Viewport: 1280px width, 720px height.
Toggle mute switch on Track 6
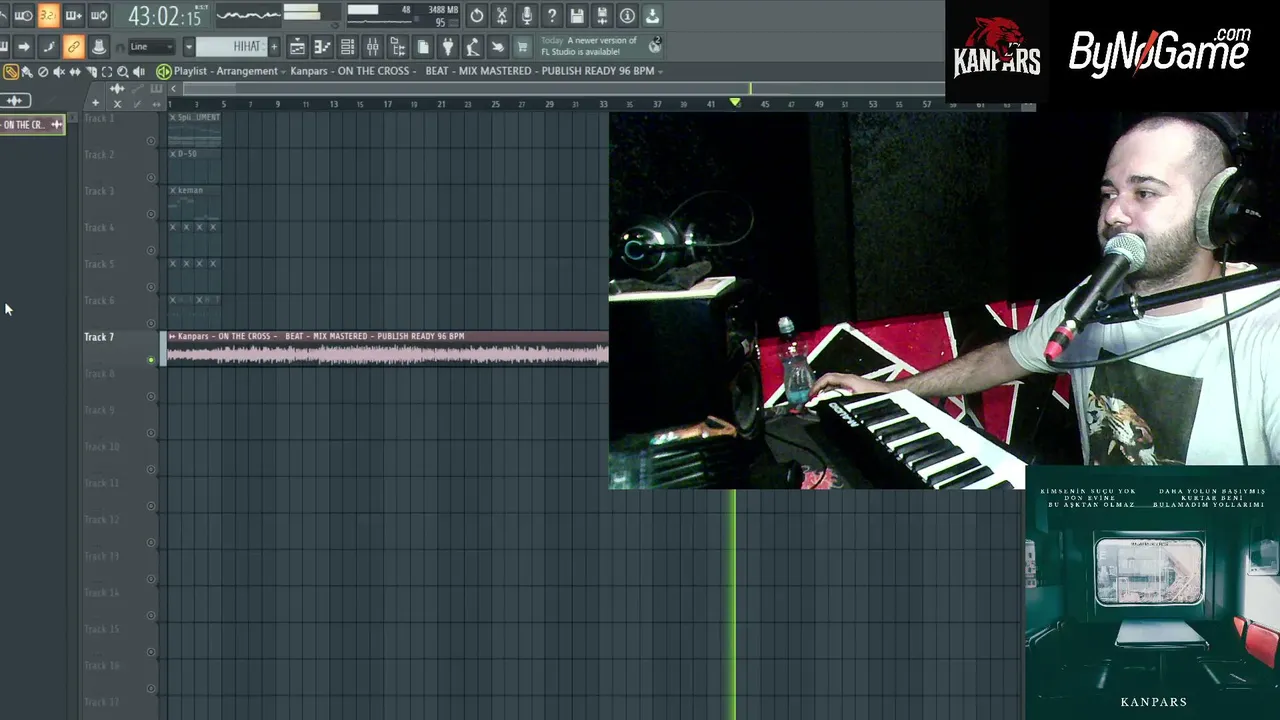151,324
